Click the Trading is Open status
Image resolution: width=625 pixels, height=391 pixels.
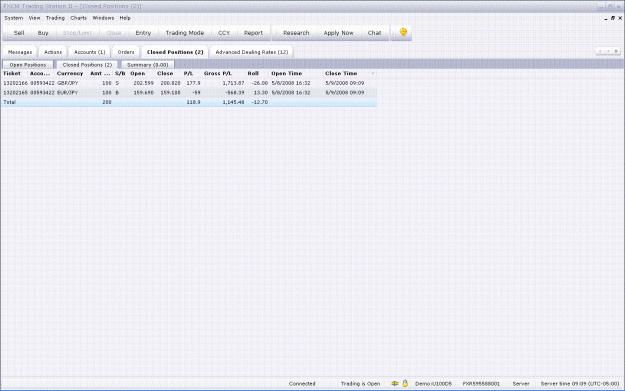(360, 384)
